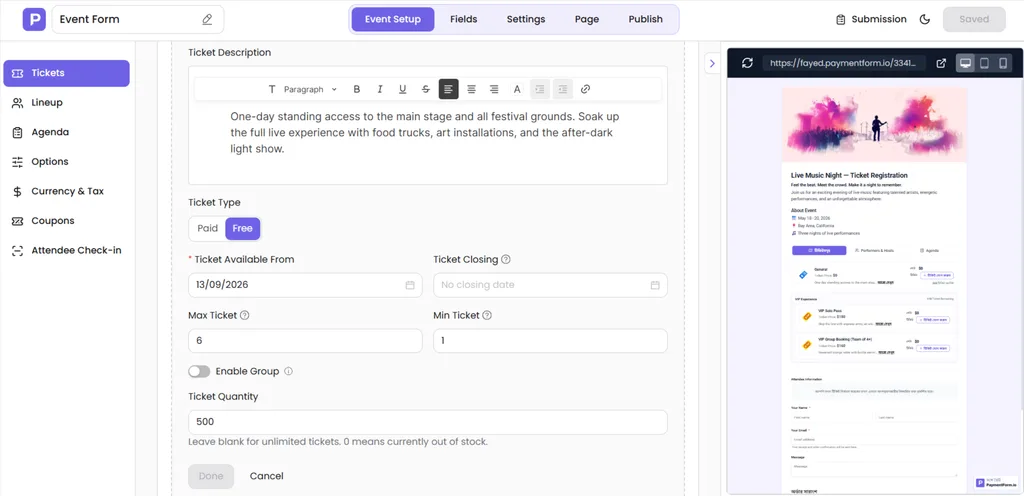Screen dimensions: 1024x496
Task: Toggle dark mode moon icon
Action: click(925, 20)
